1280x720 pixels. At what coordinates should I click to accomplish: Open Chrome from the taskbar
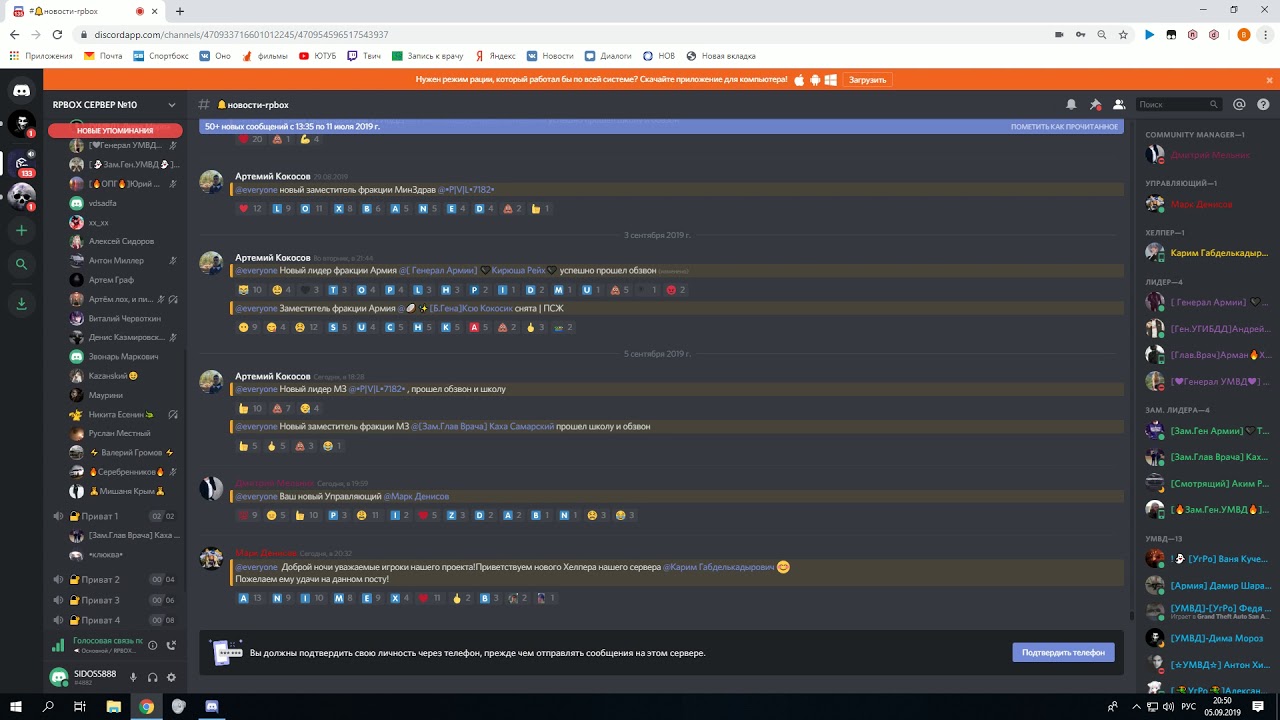(x=146, y=706)
